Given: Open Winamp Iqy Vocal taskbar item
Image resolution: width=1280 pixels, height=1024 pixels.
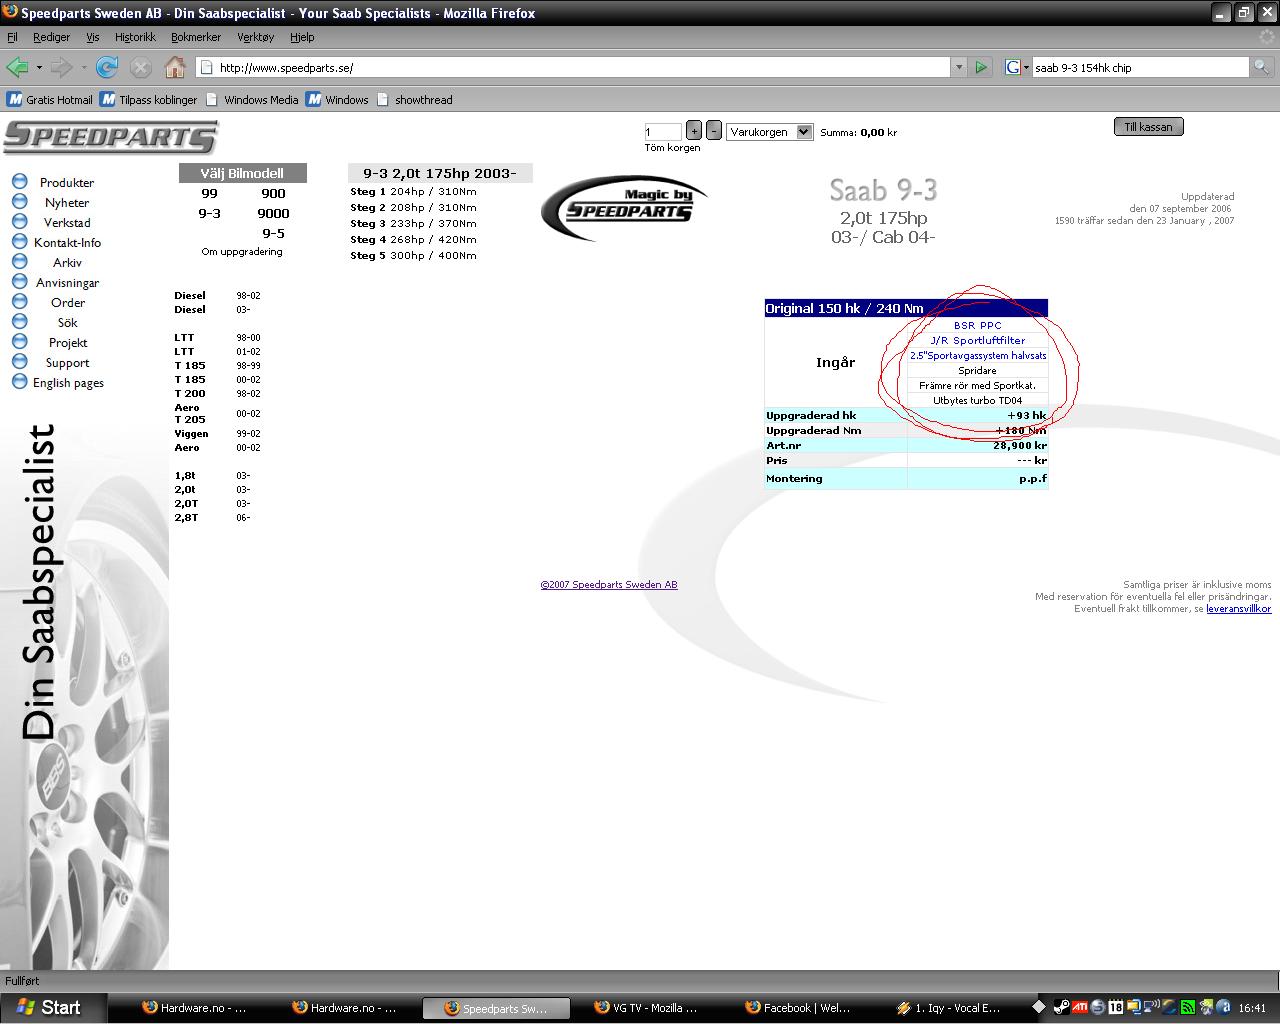Looking at the screenshot, I should coord(948,1008).
